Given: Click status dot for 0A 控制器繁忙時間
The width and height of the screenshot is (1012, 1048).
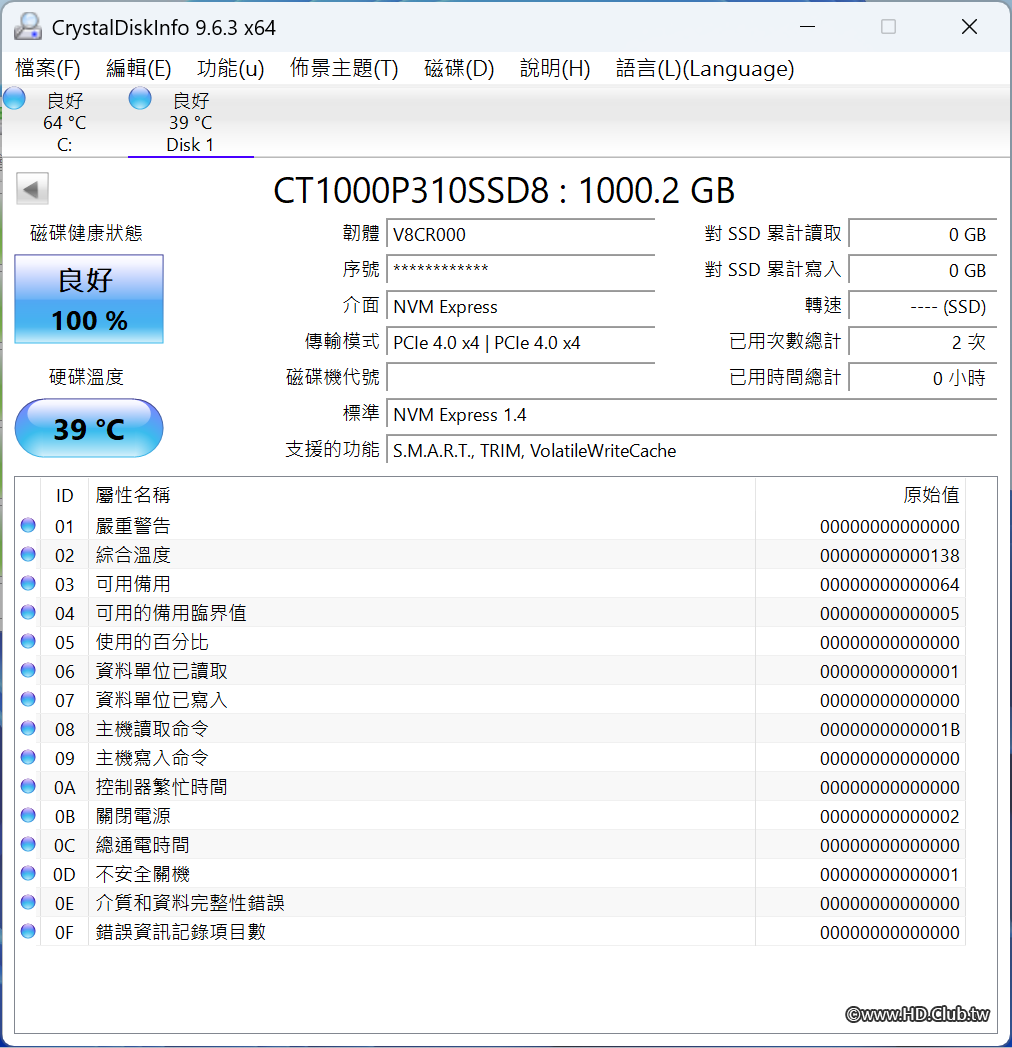Looking at the screenshot, I should 28,786.
